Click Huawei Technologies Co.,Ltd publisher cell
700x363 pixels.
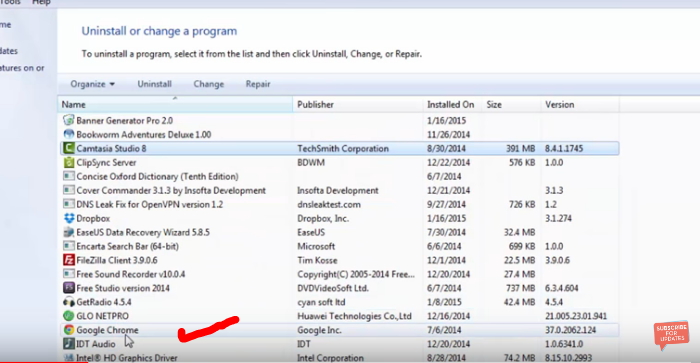(x=354, y=316)
